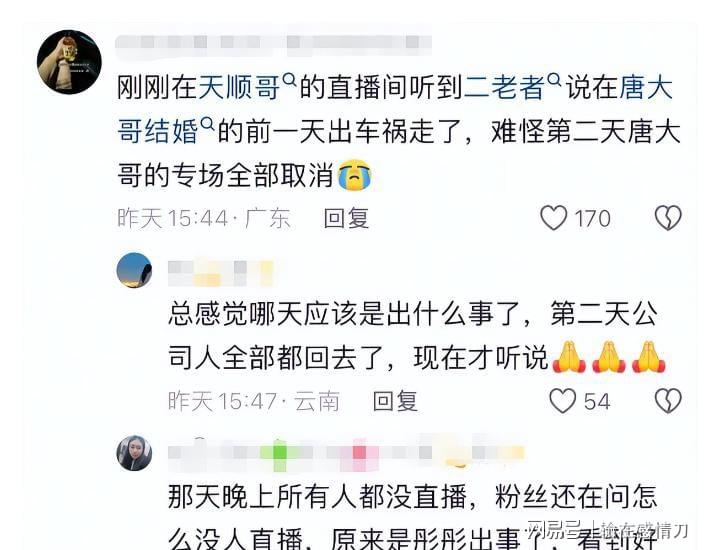Like the comment with 170 likes
The image size is (708, 550).
click(554, 218)
